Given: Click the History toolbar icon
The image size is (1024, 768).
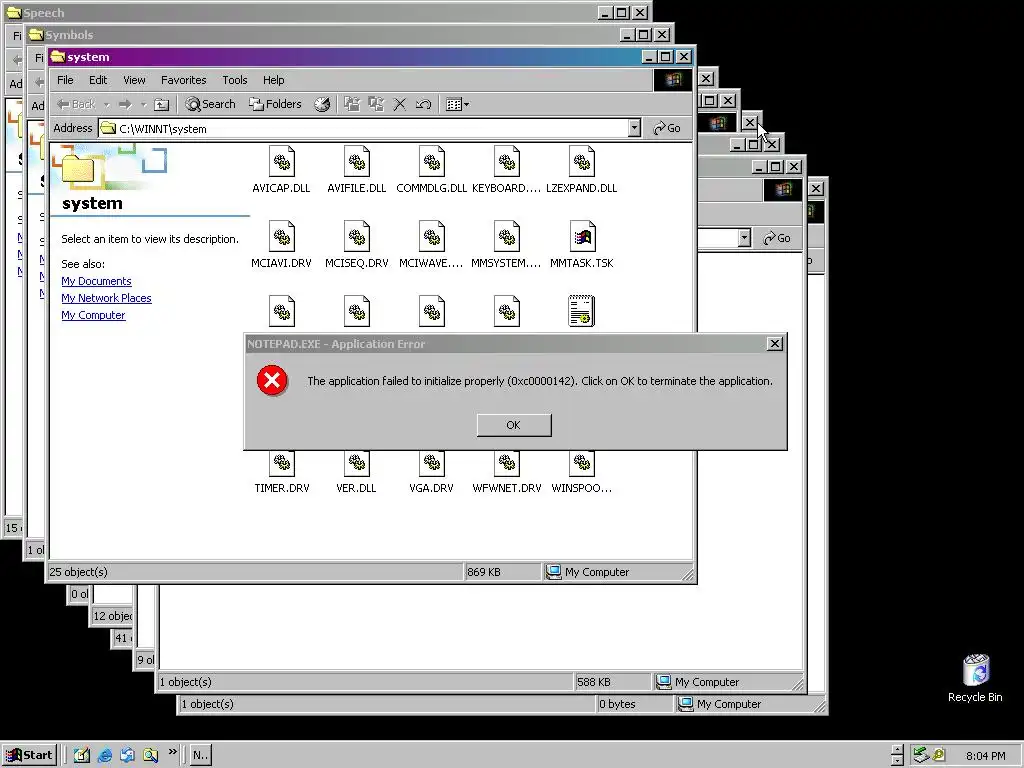Looking at the screenshot, I should point(323,104).
